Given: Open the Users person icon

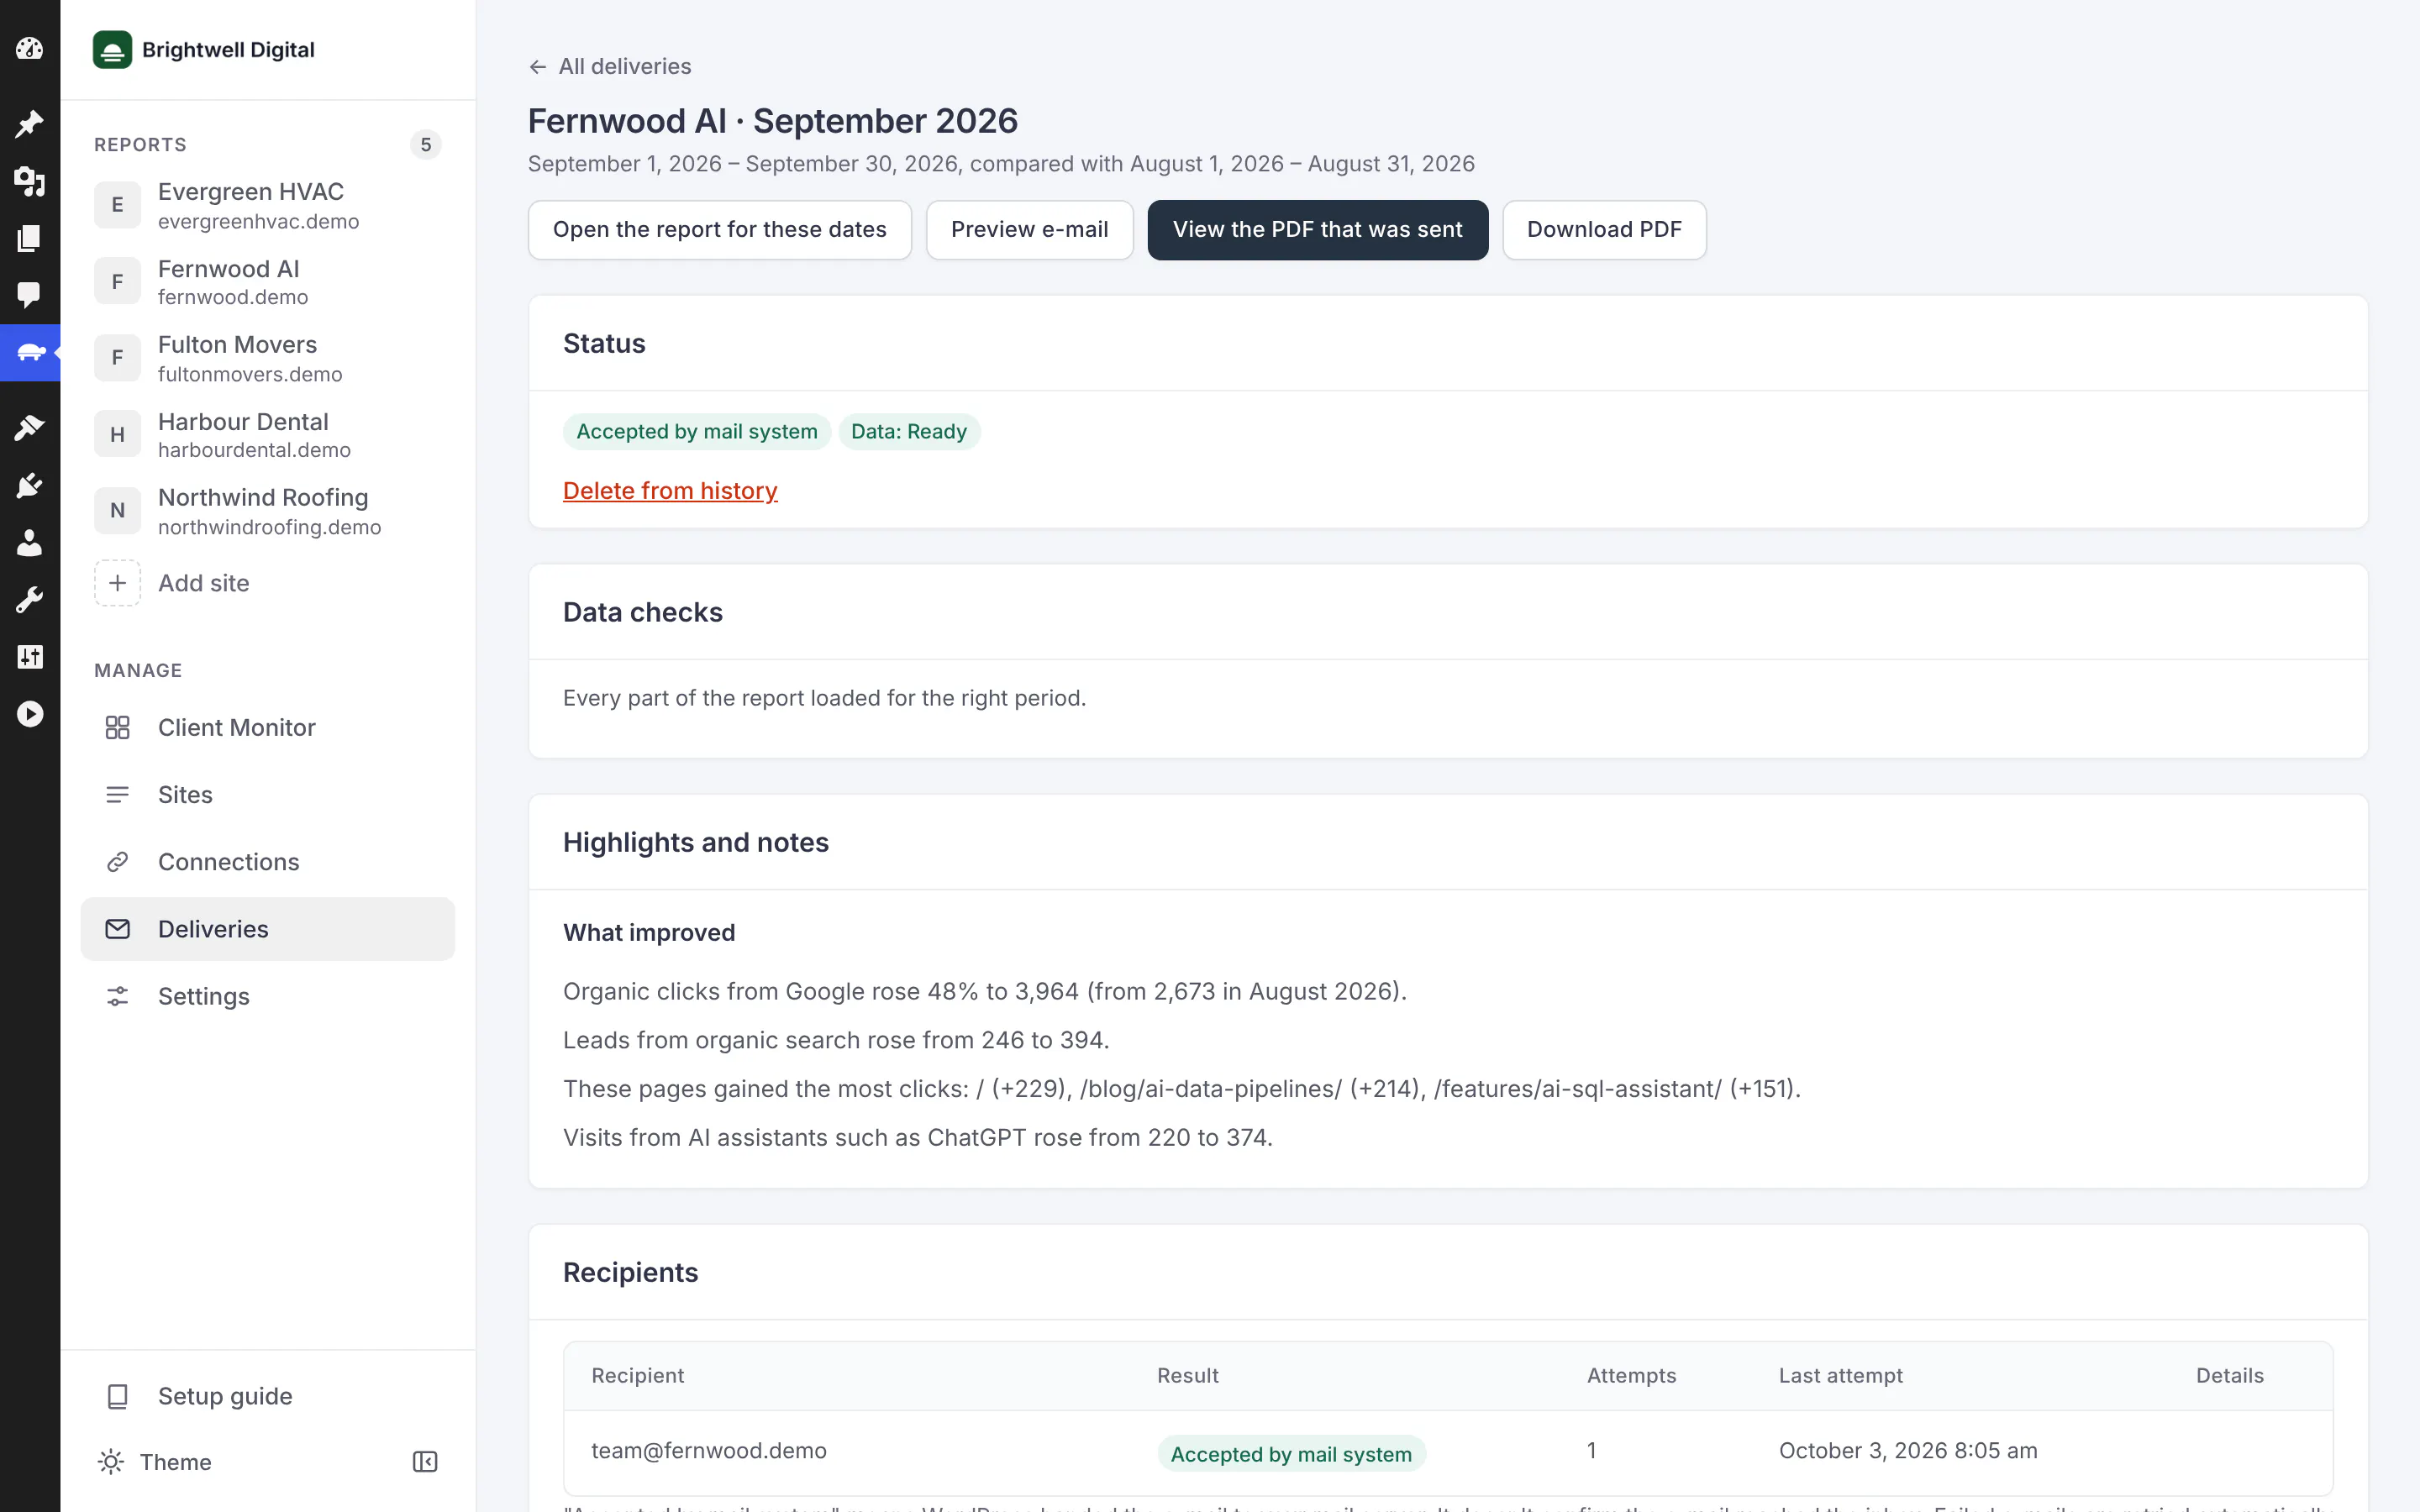Looking at the screenshot, I should (x=30, y=543).
